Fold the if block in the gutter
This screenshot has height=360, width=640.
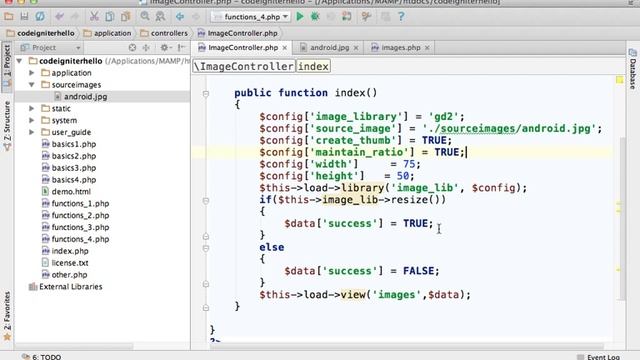pyautogui.click(x=206, y=200)
